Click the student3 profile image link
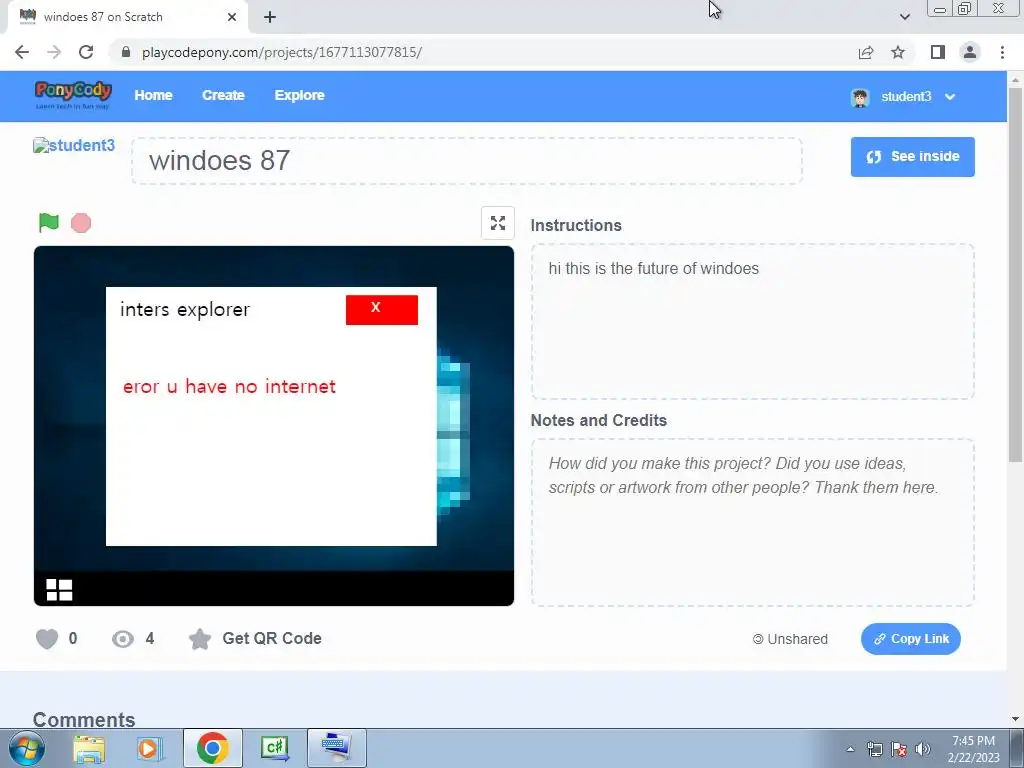Viewport: 1024px width, 768px height. [x=74, y=145]
